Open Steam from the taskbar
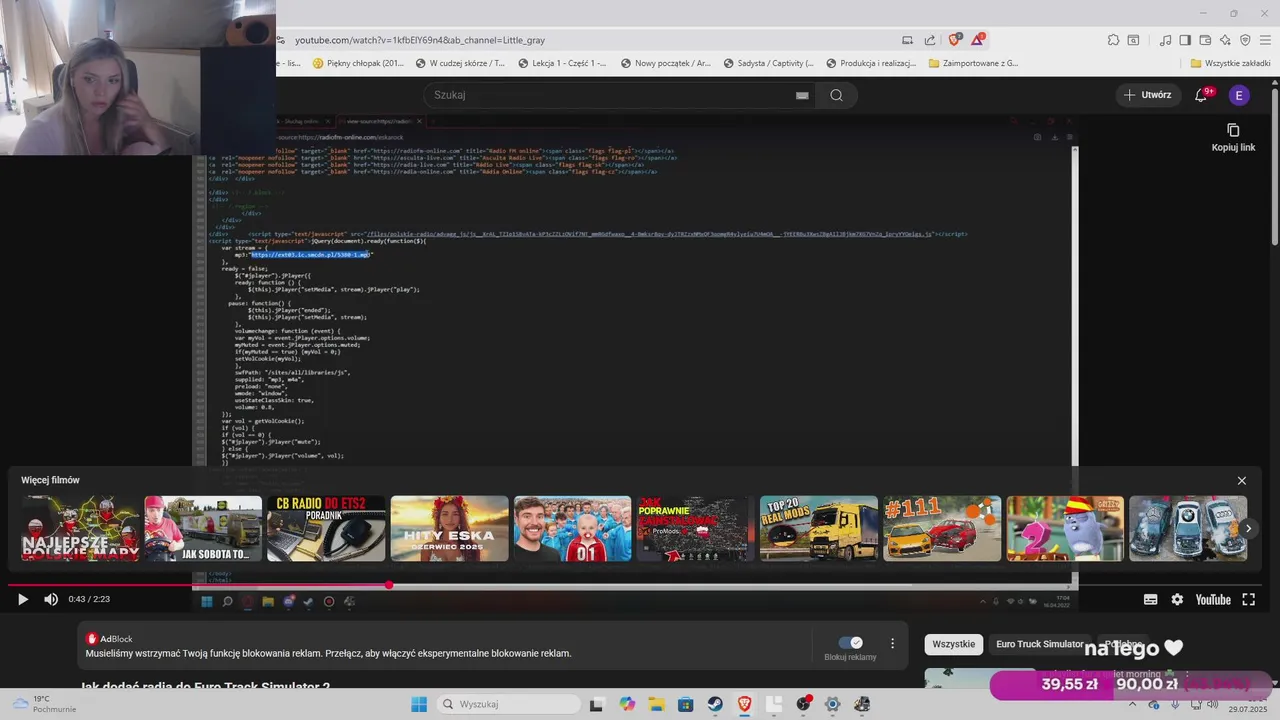1280x720 pixels. pos(715,704)
